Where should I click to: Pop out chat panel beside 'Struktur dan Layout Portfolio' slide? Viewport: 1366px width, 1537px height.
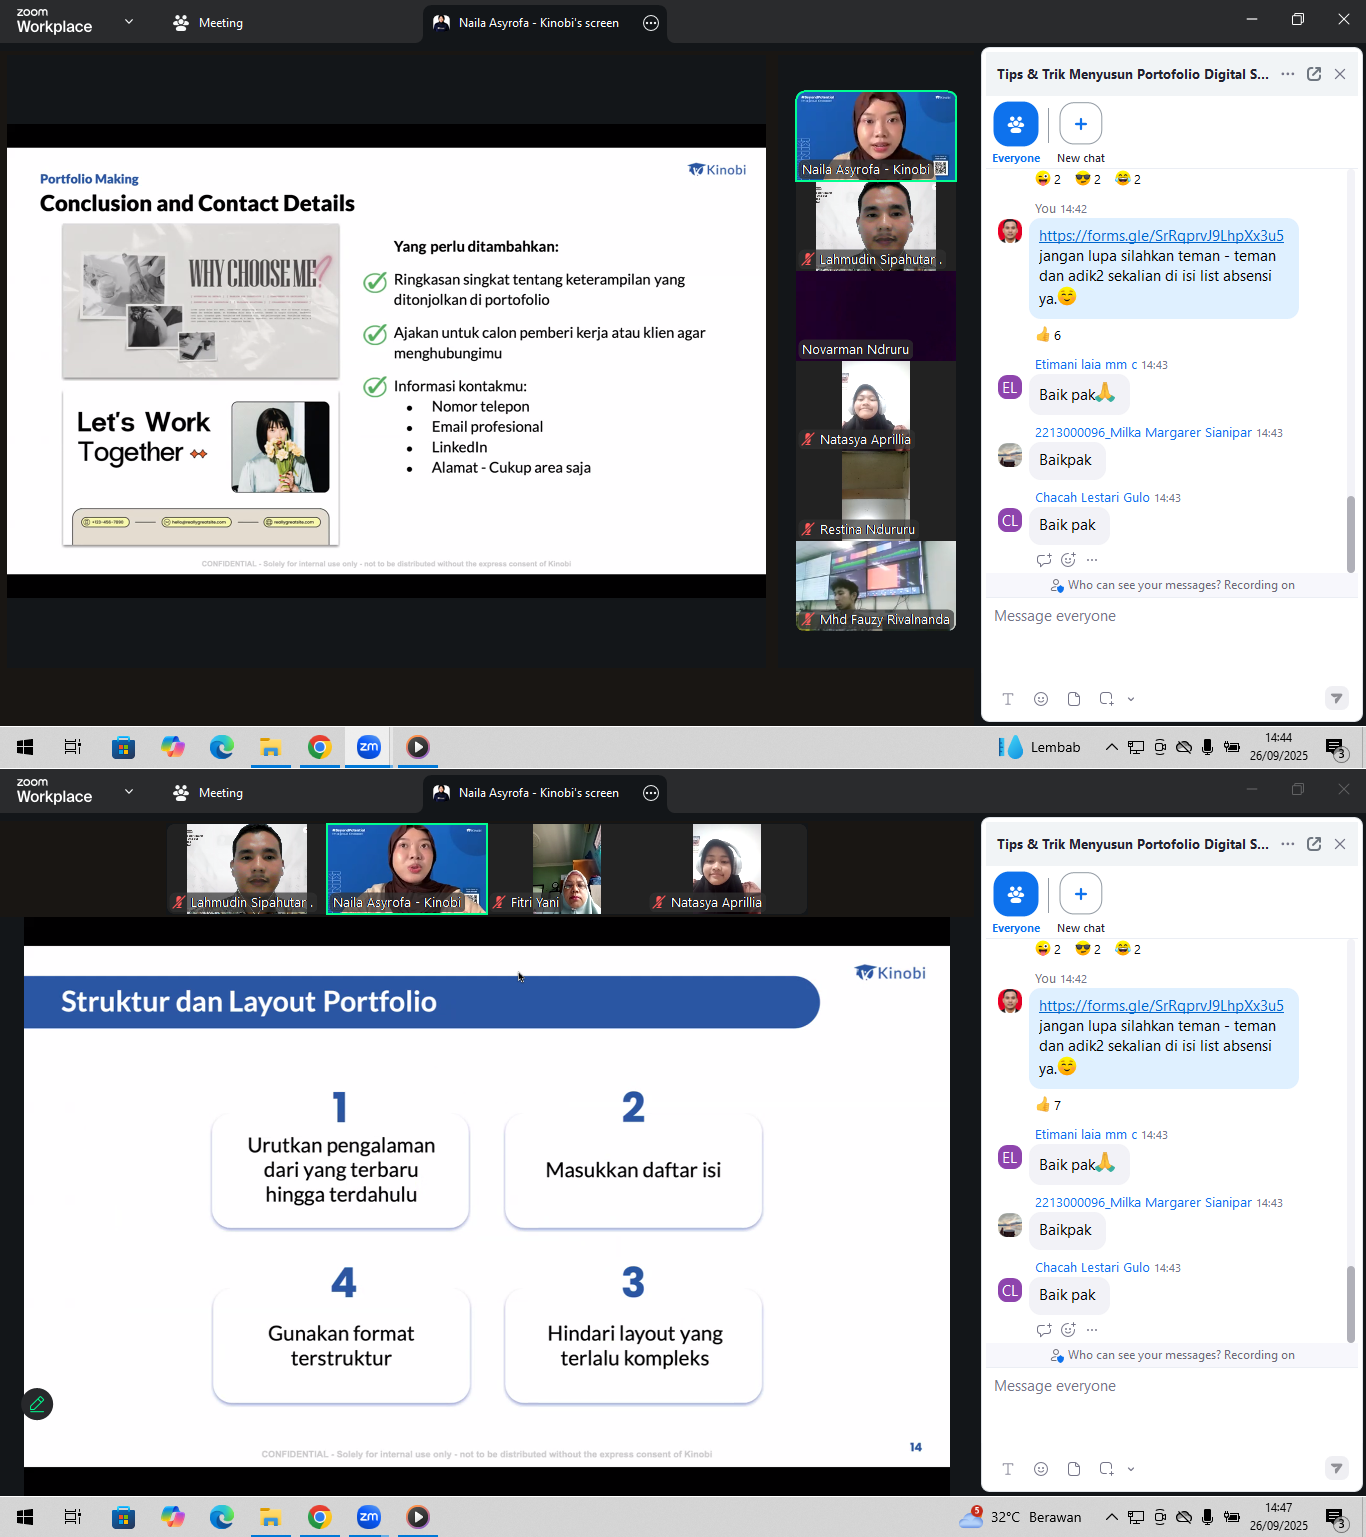[x=1314, y=844]
